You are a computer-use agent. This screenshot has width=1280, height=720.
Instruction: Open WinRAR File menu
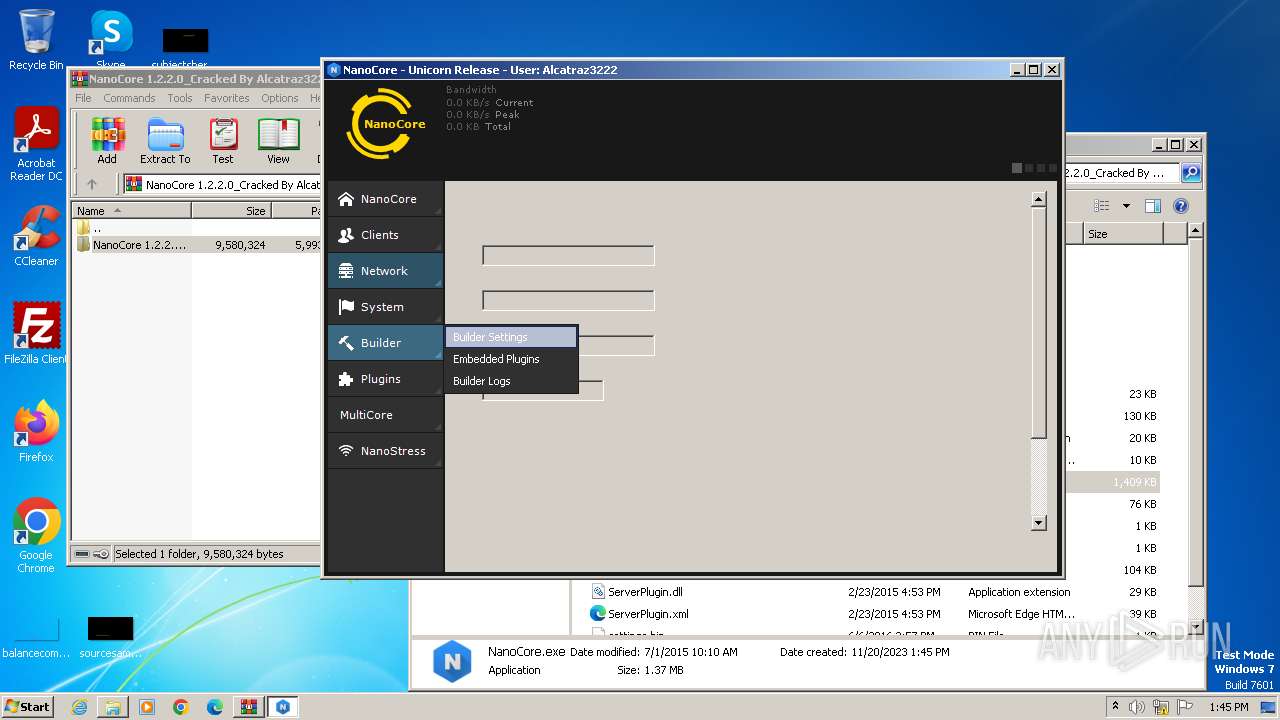[83, 98]
